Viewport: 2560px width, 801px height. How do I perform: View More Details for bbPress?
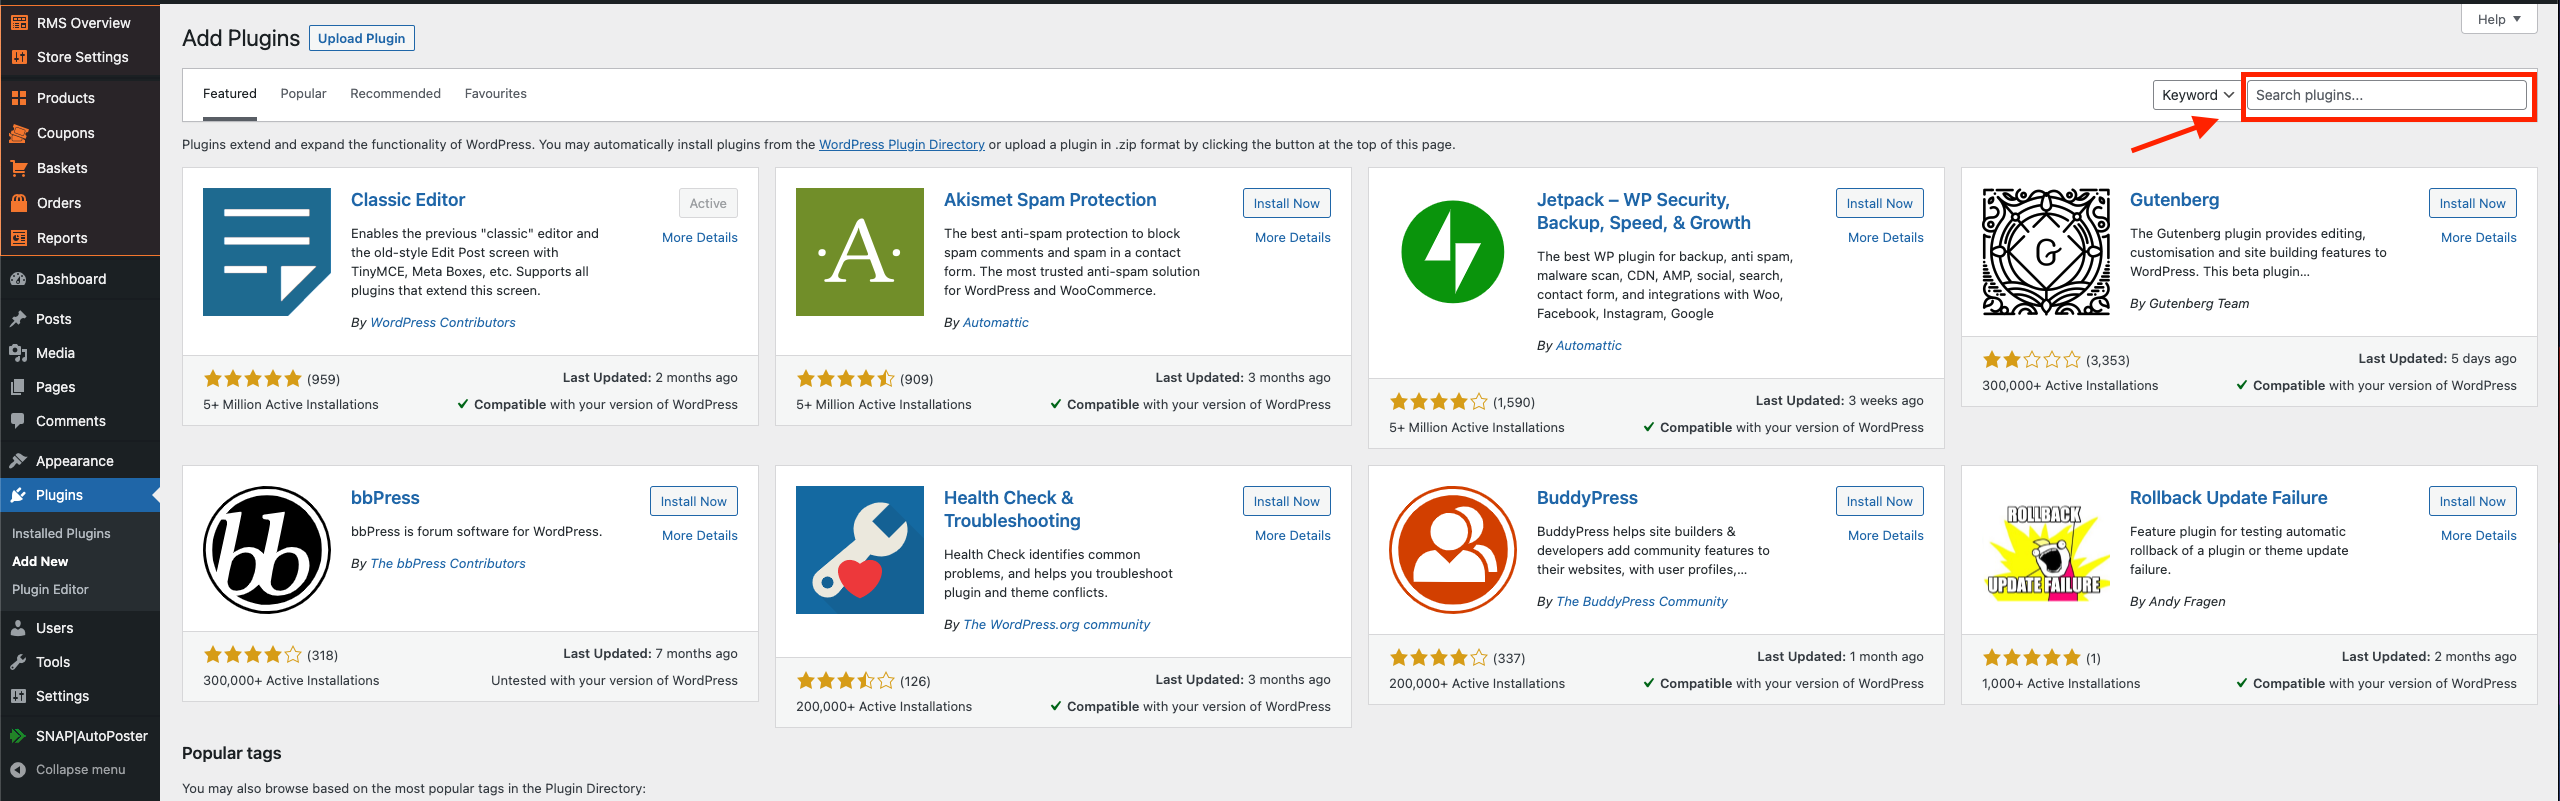[x=700, y=536]
